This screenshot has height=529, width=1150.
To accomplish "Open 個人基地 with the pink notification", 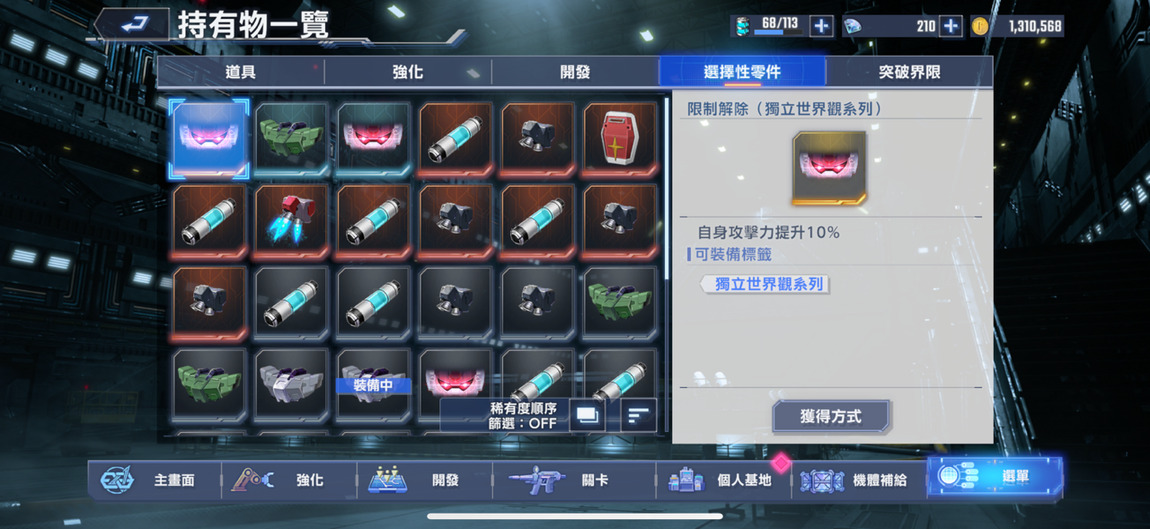I will pyautogui.click(x=724, y=481).
